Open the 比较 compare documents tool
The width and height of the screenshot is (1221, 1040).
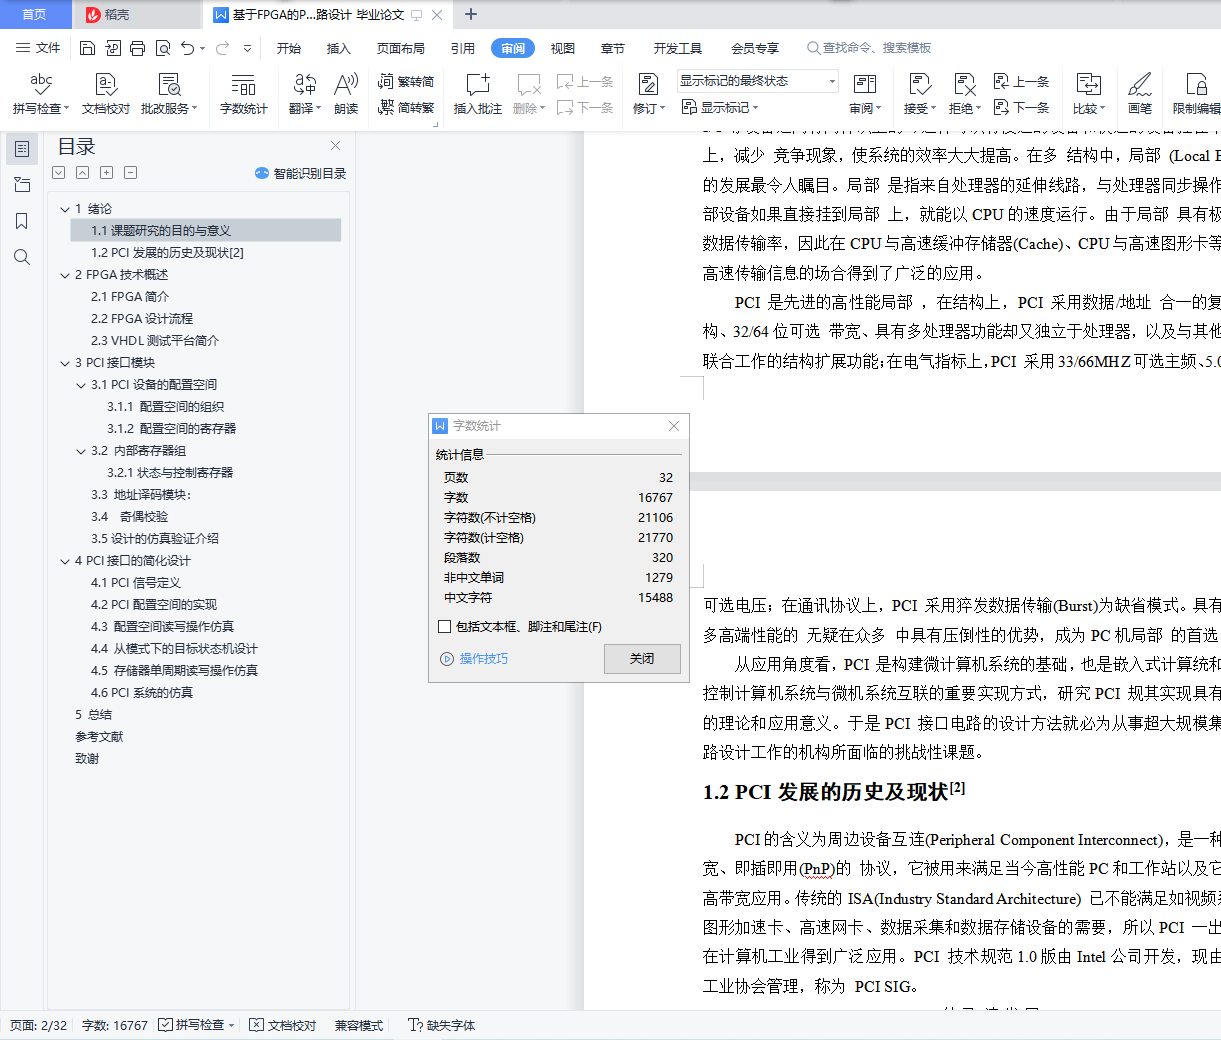pyautogui.click(x=1088, y=94)
